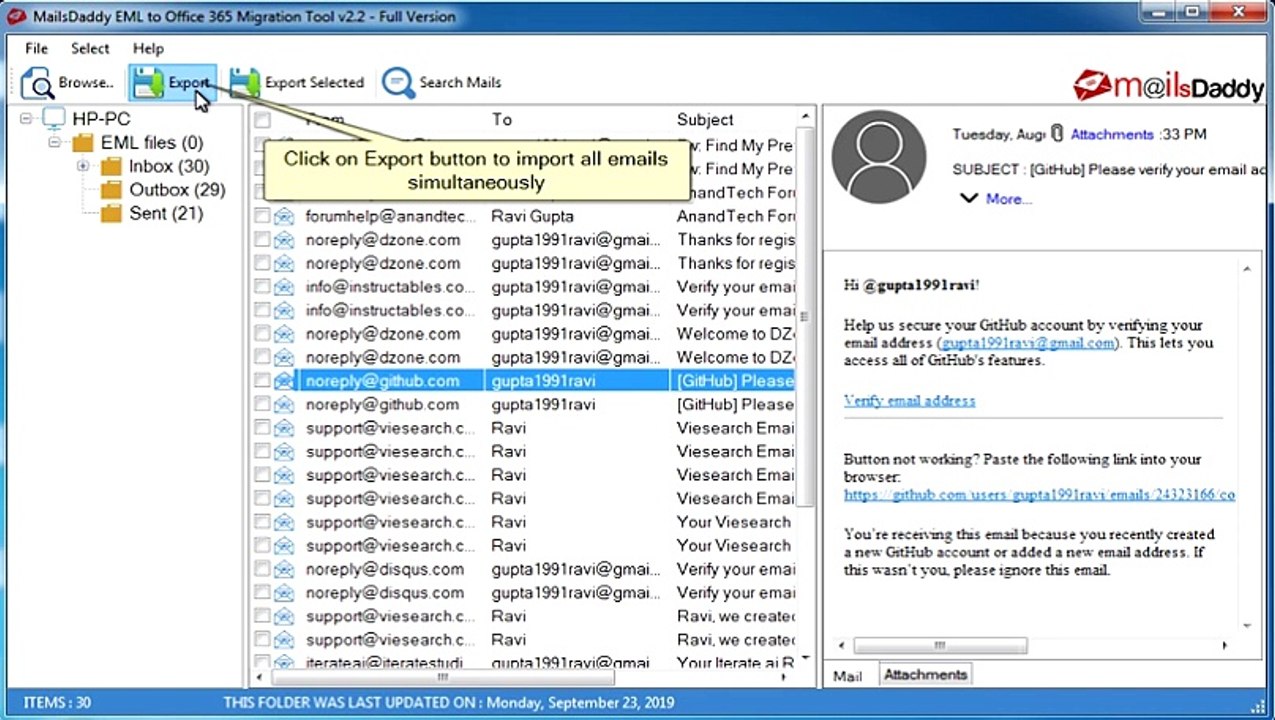Click envelope icon of the iterateai@iteratestudi row
1275x720 pixels.
284,662
